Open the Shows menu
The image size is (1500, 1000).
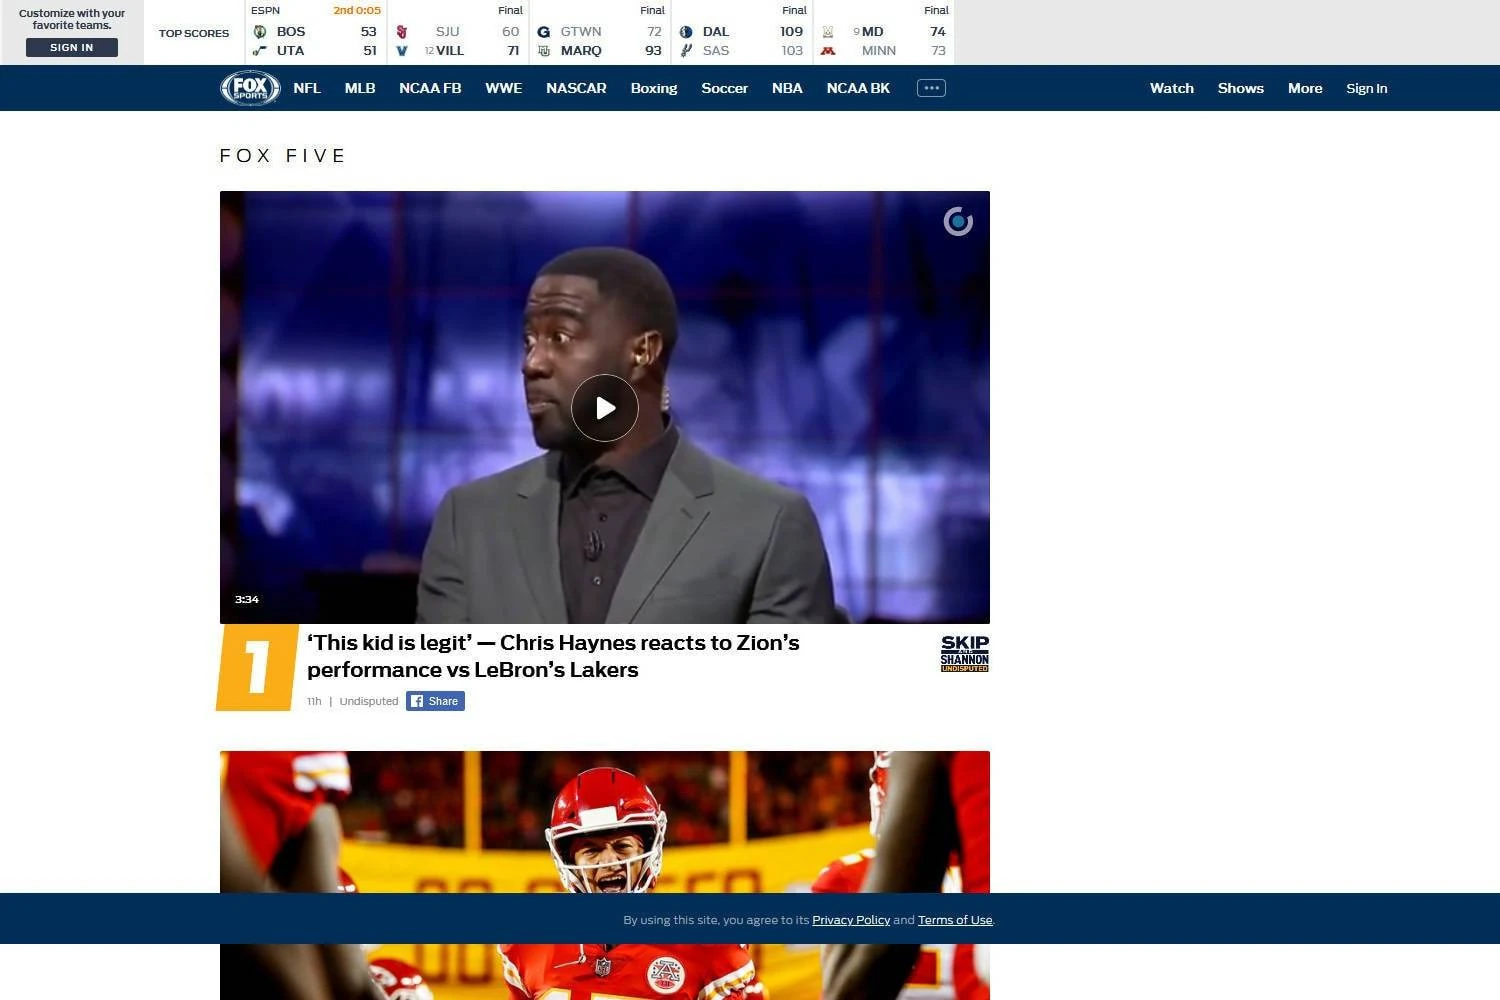(1241, 88)
